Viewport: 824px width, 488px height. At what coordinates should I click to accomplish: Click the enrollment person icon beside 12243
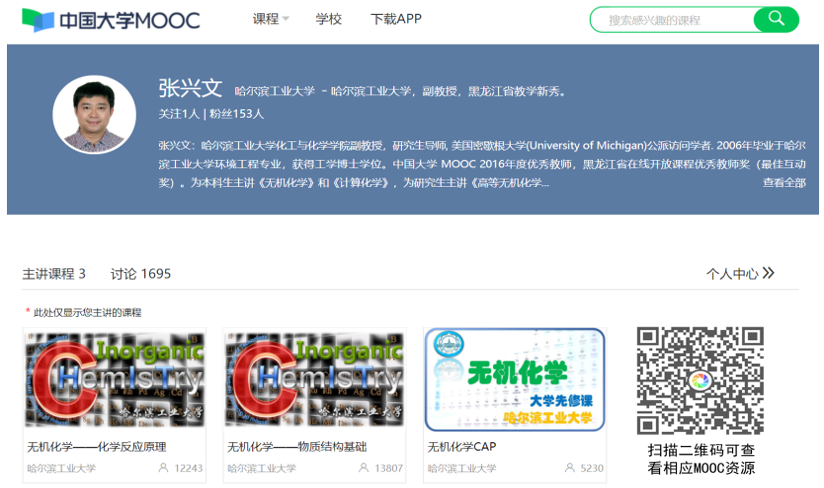[x=163, y=468]
